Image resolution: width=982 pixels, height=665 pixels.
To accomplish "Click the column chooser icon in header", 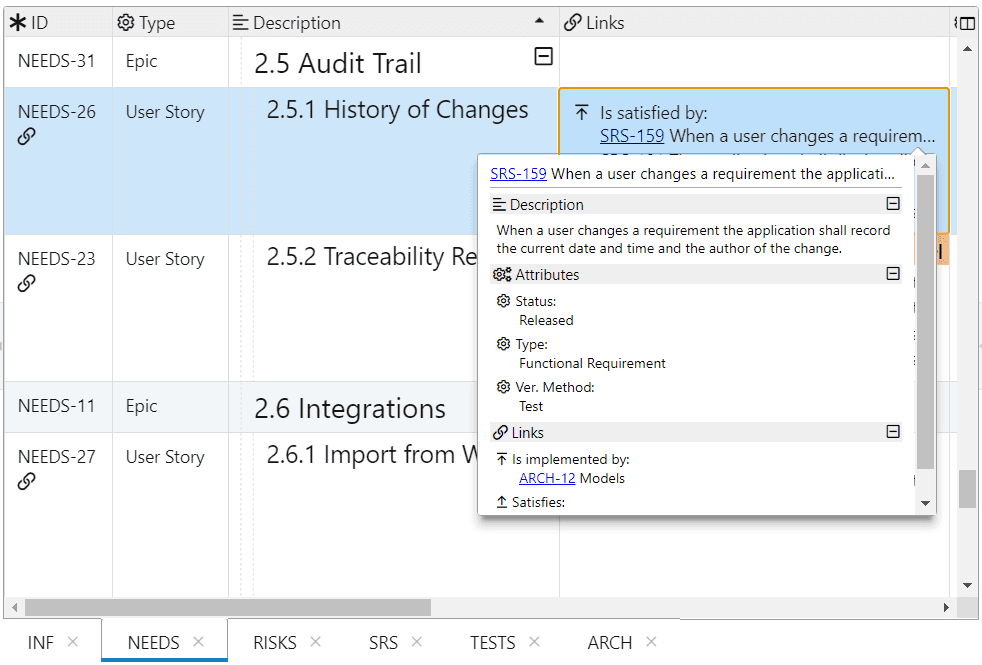I will (967, 23).
